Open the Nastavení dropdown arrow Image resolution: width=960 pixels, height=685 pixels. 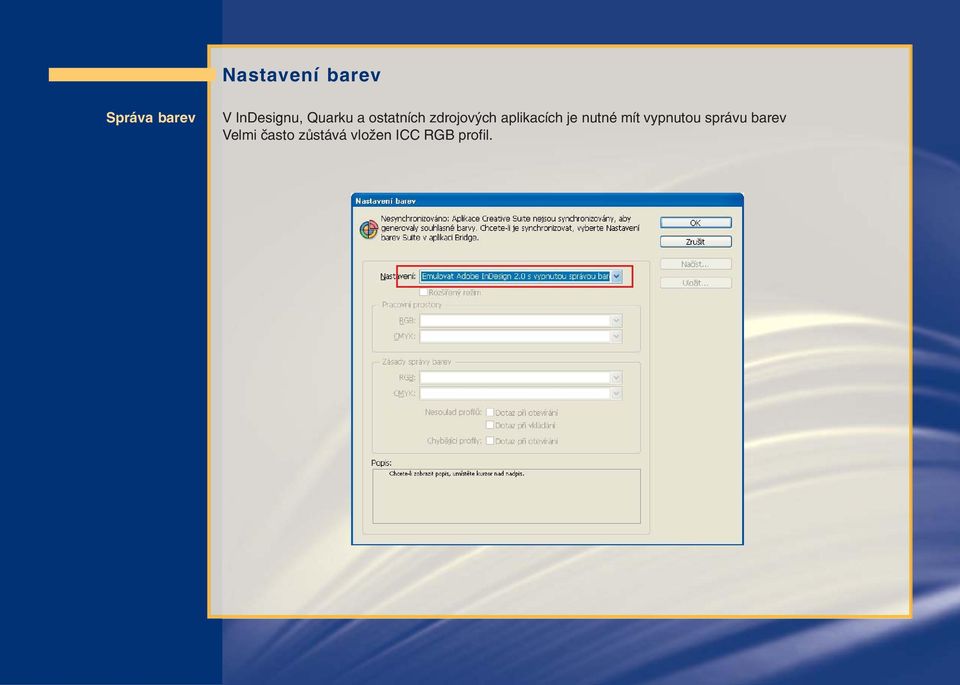[617, 276]
